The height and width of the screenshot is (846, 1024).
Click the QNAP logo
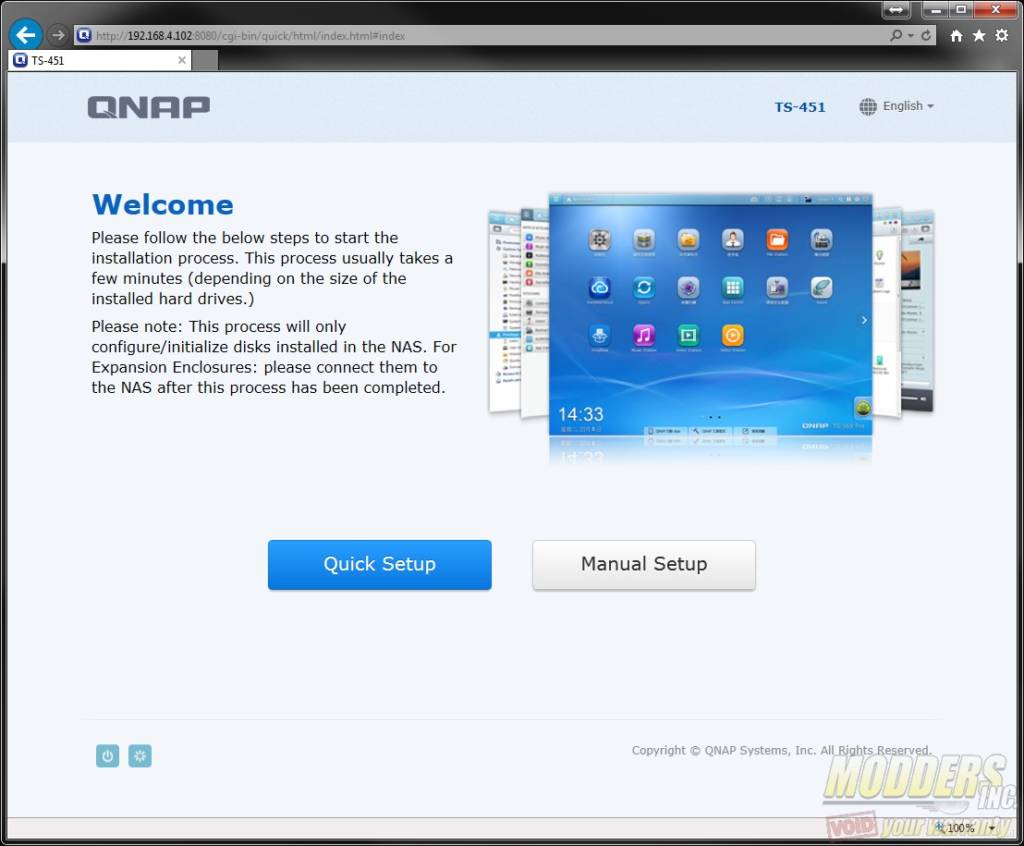coord(149,107)
